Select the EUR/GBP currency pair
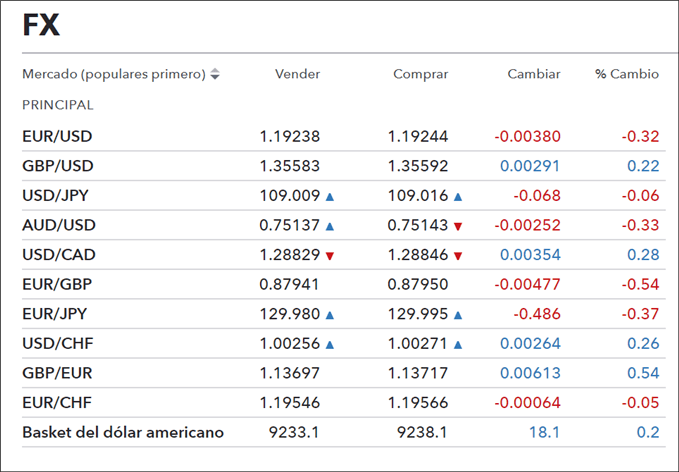The height and width of the screenshot is (472, 679). tap(57, 284)
